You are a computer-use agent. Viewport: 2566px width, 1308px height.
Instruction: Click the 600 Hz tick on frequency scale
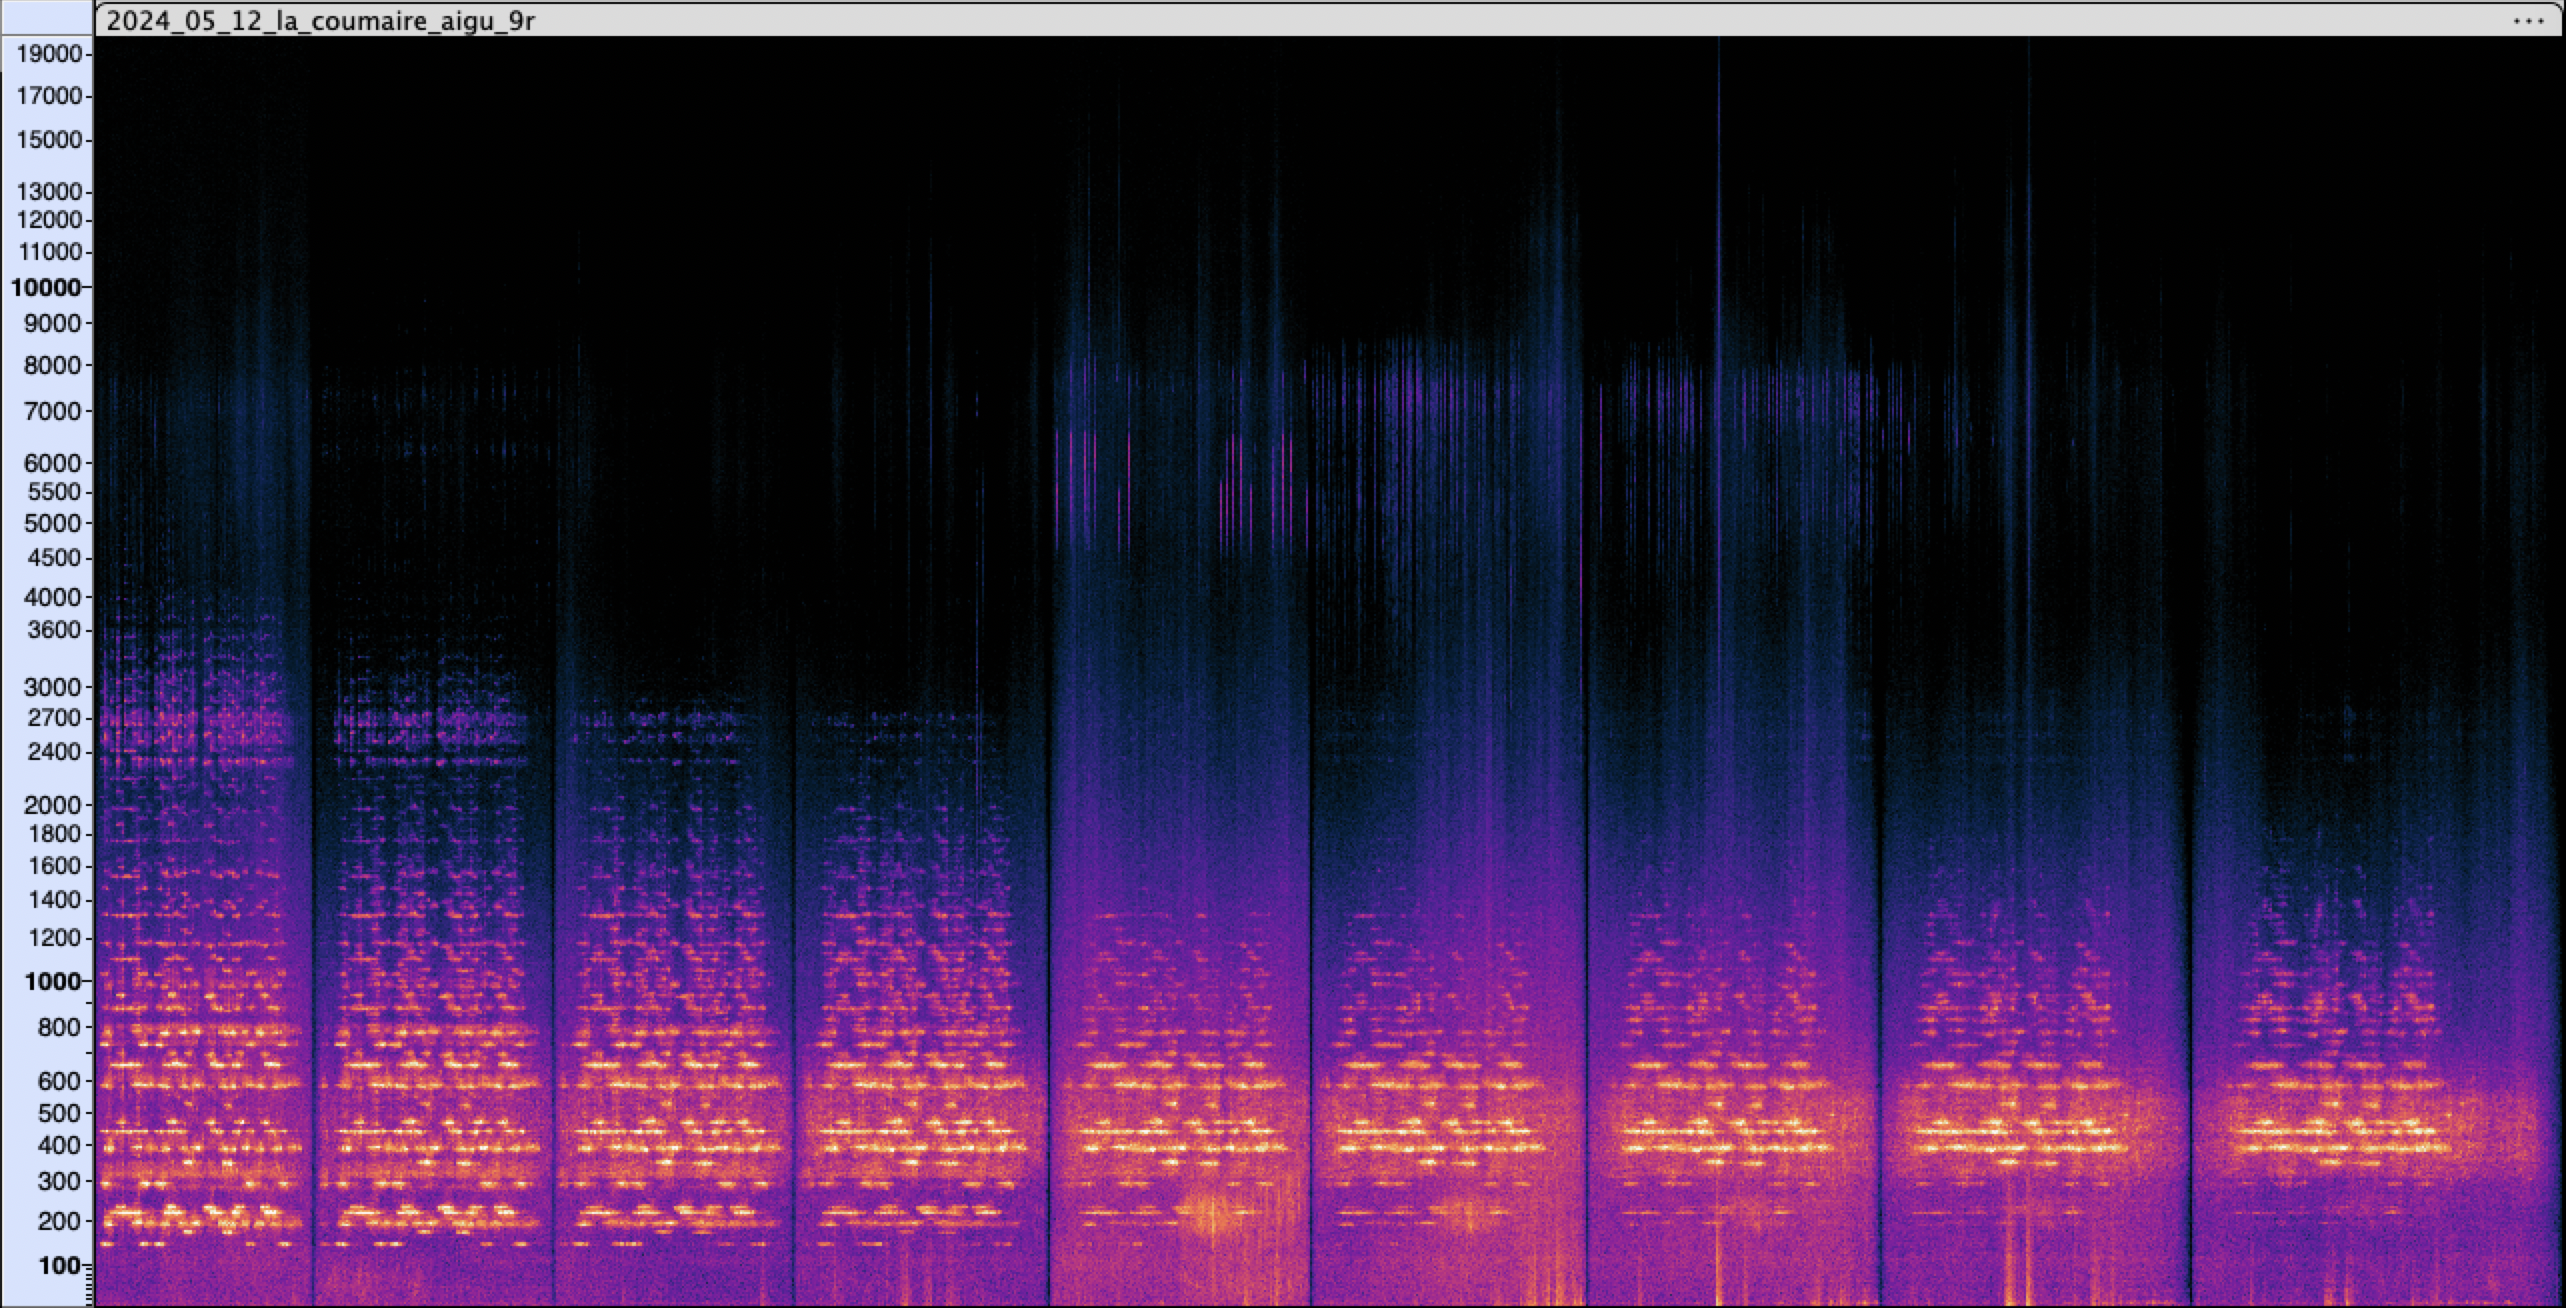tap(60, 1082)
